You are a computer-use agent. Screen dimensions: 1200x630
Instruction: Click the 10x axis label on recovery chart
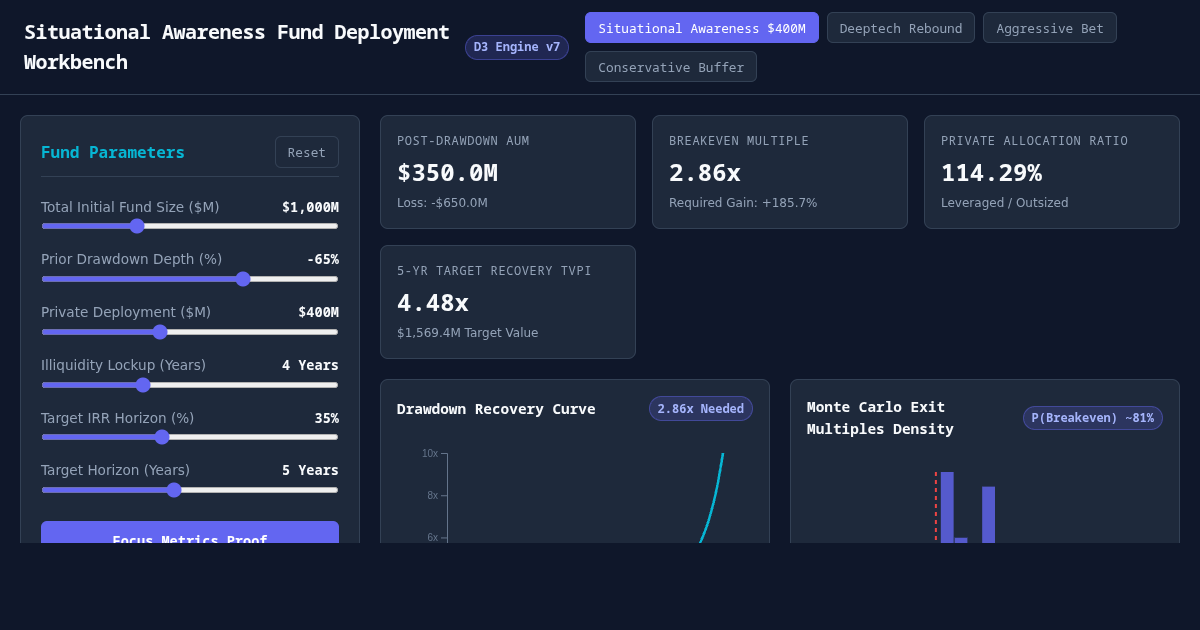point(430,454)
